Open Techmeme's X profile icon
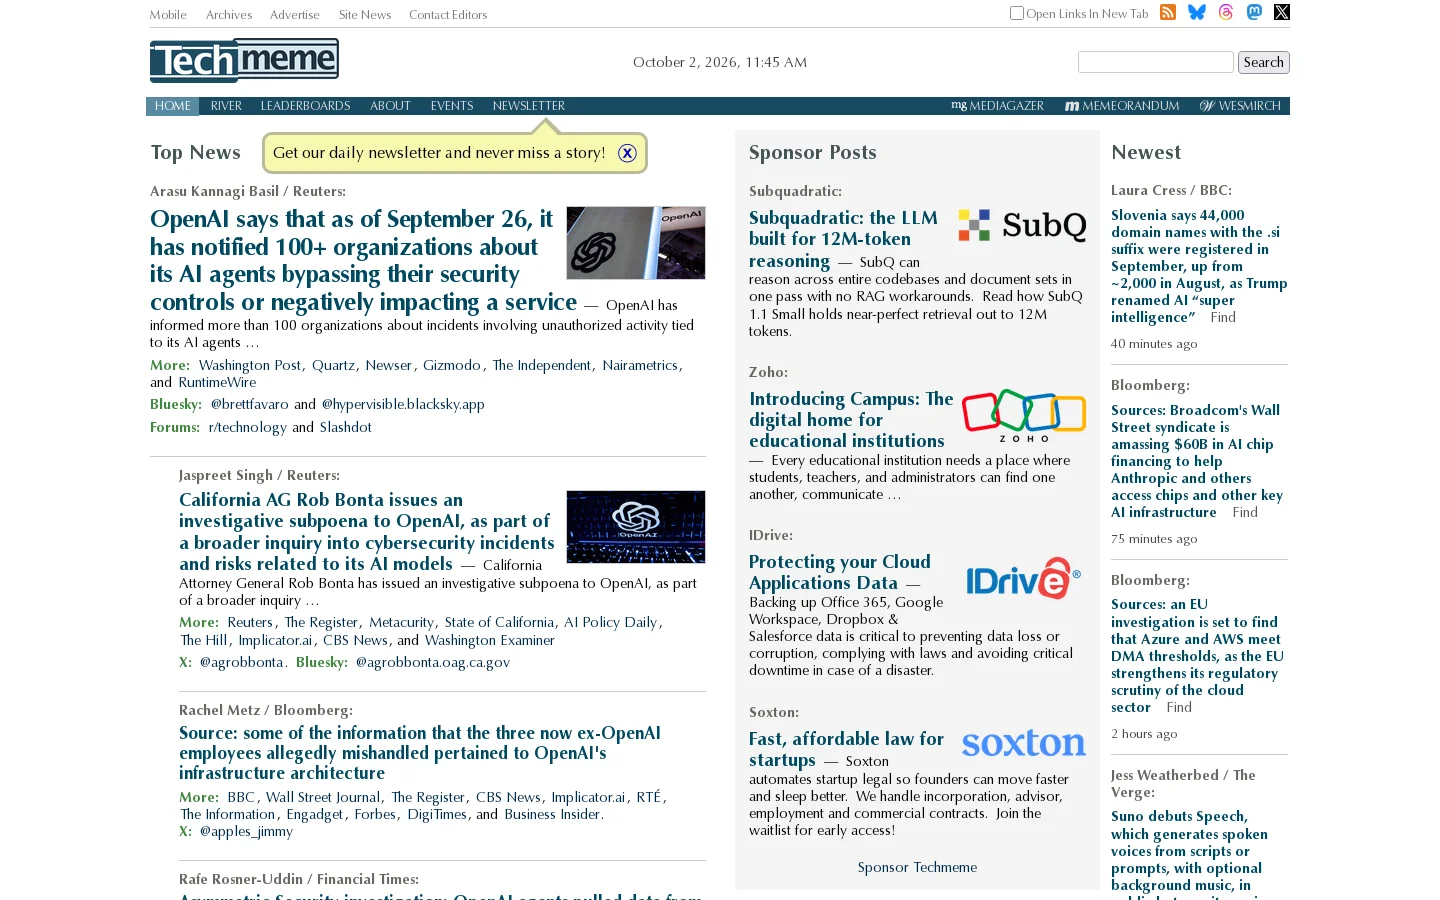This screenshot has height=900, width=1440. point(1282,12)
